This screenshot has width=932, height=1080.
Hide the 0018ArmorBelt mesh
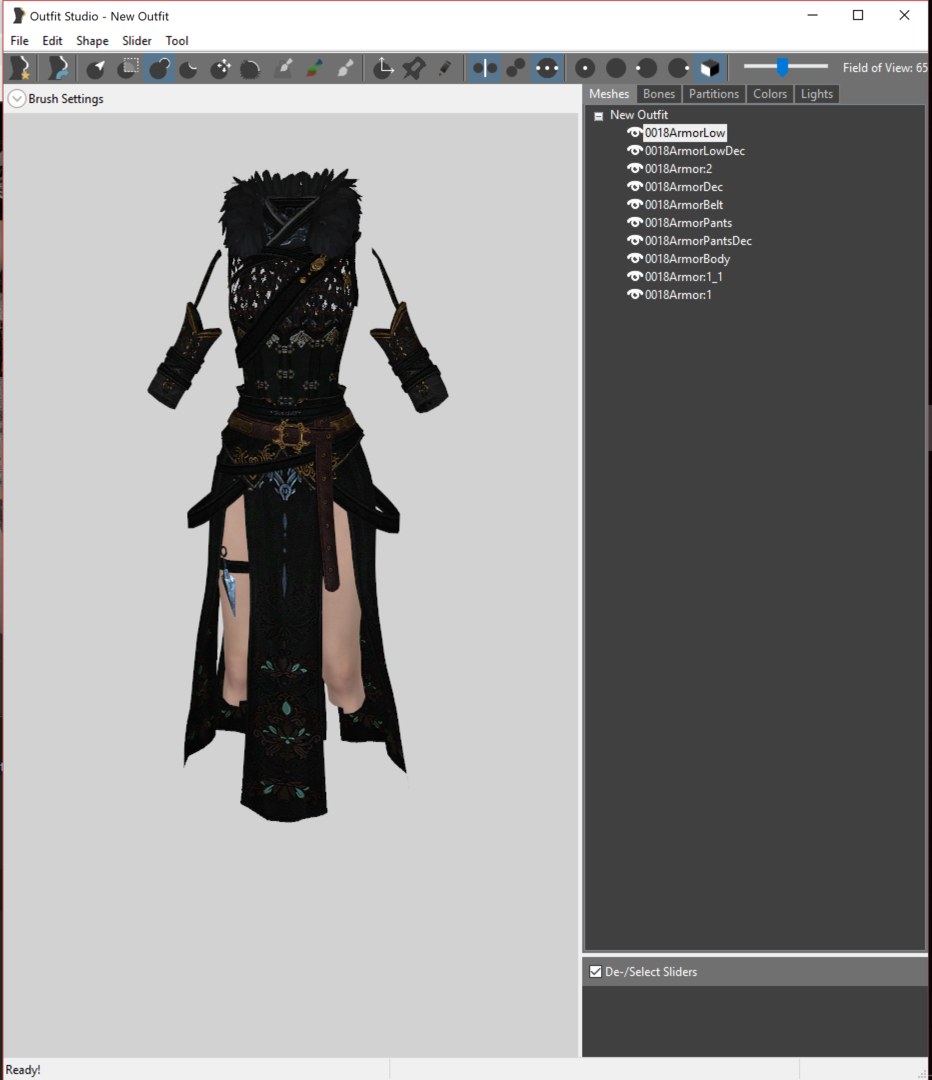[x=634, y=204]
